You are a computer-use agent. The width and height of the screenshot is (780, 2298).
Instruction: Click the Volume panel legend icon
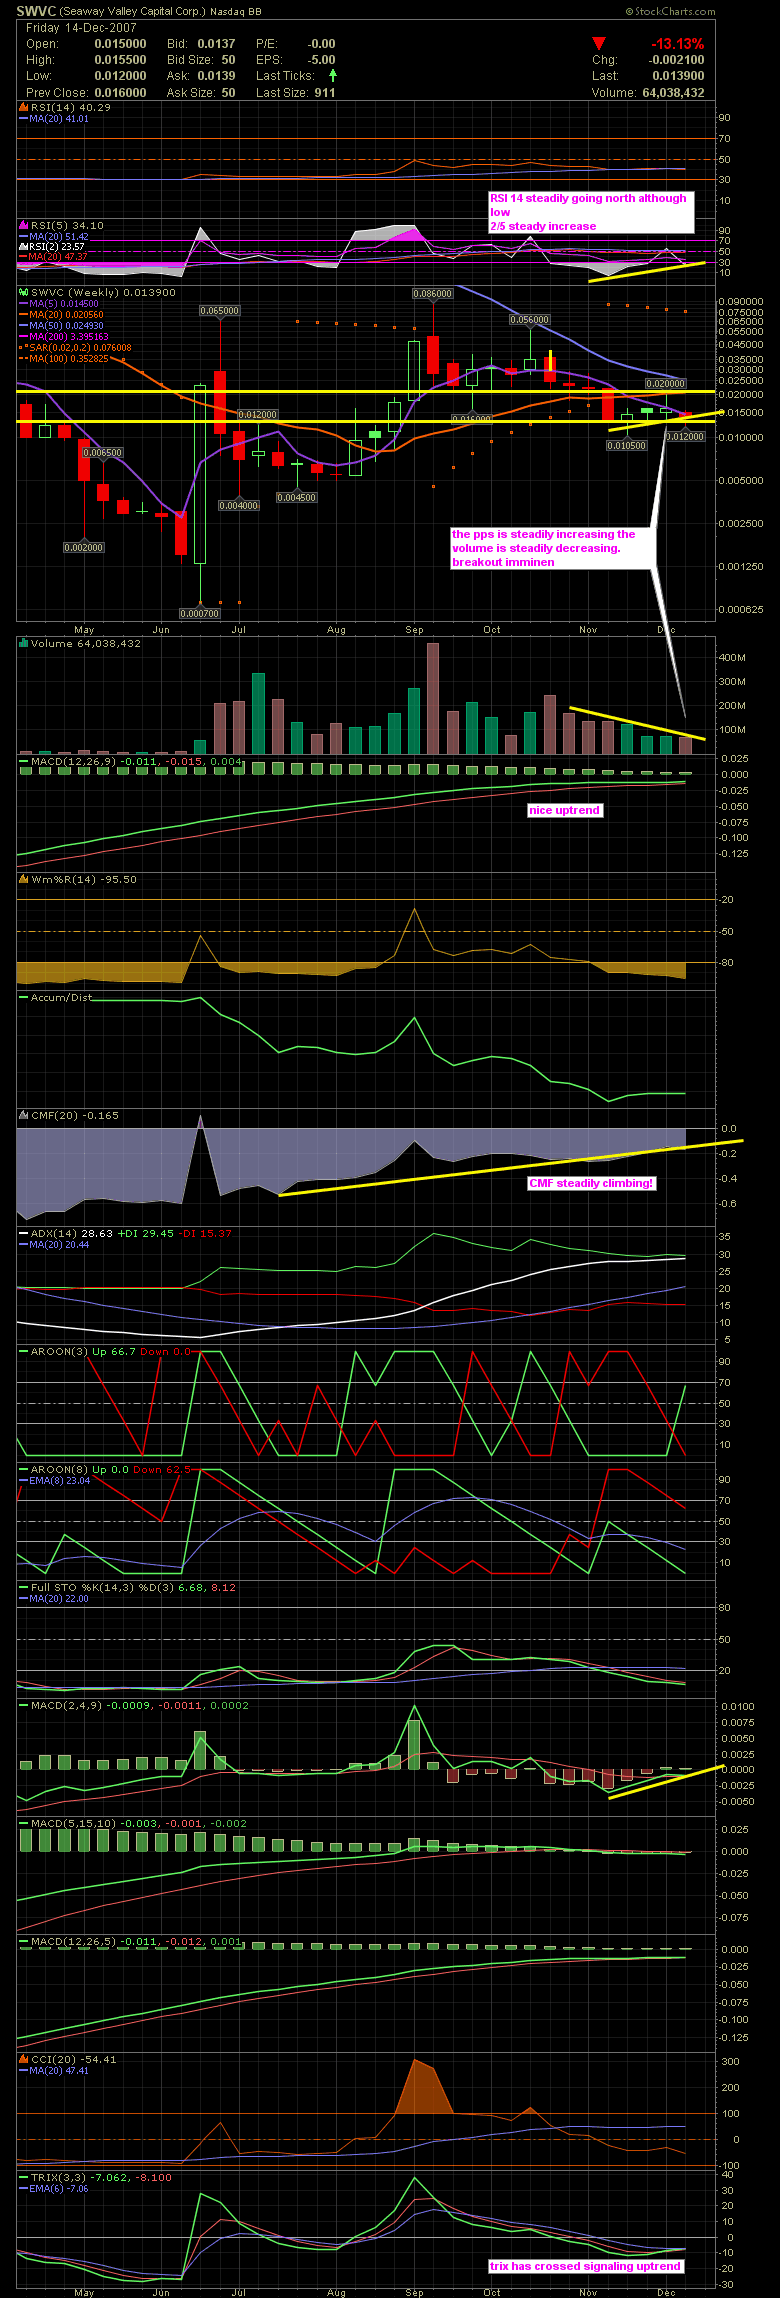click(x=24, y=643)
